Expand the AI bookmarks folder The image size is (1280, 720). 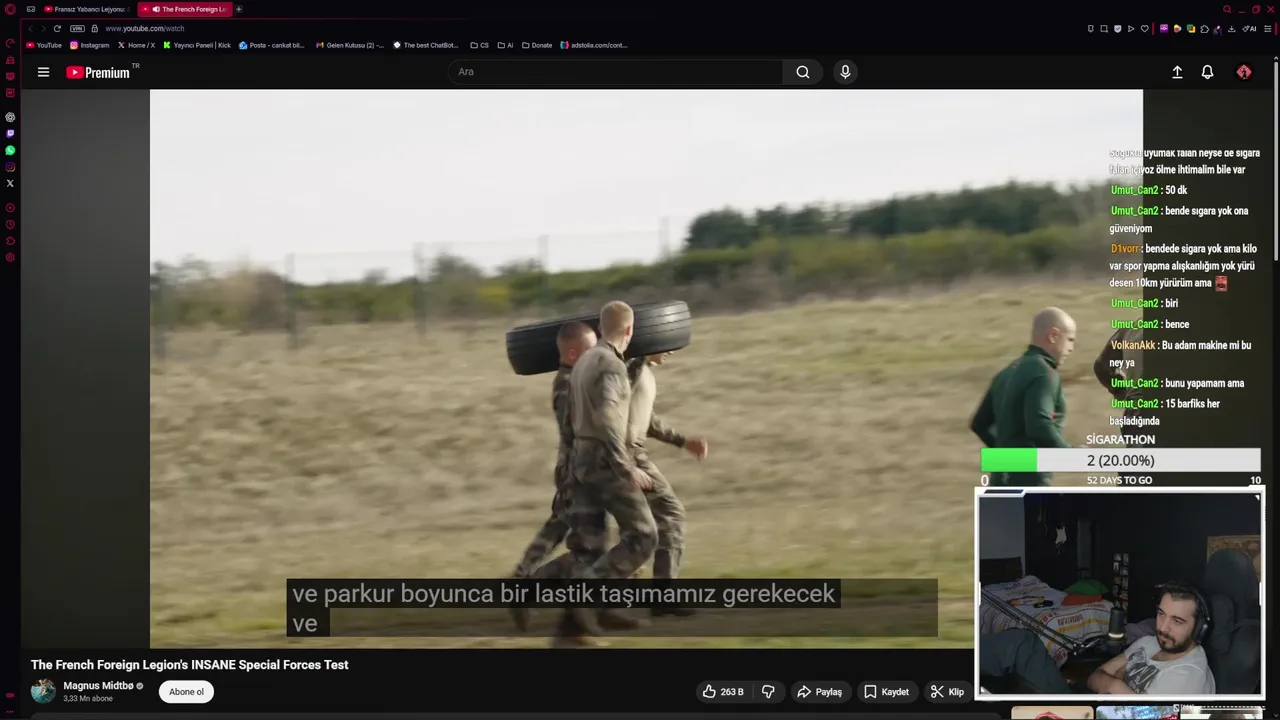(505, 45)
